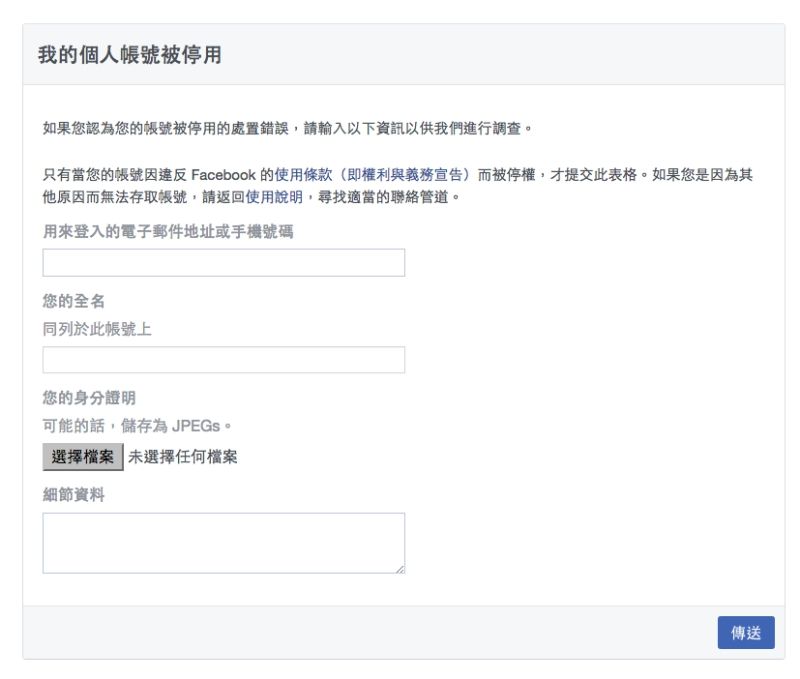Click the 細節資料 label
800x679 pixels.
(74, 494)
